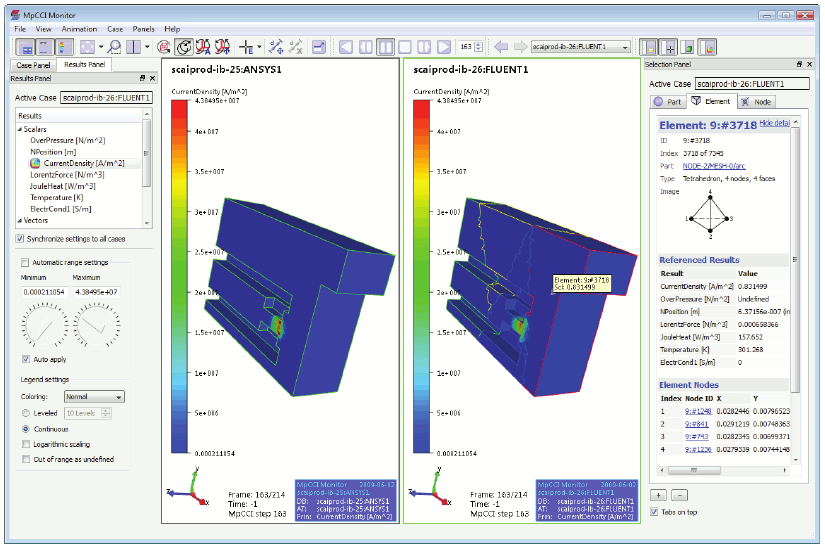The image size is (825, 548).
Task: Open dropdown arrow next to split view icon
Action: pos(147,47)
